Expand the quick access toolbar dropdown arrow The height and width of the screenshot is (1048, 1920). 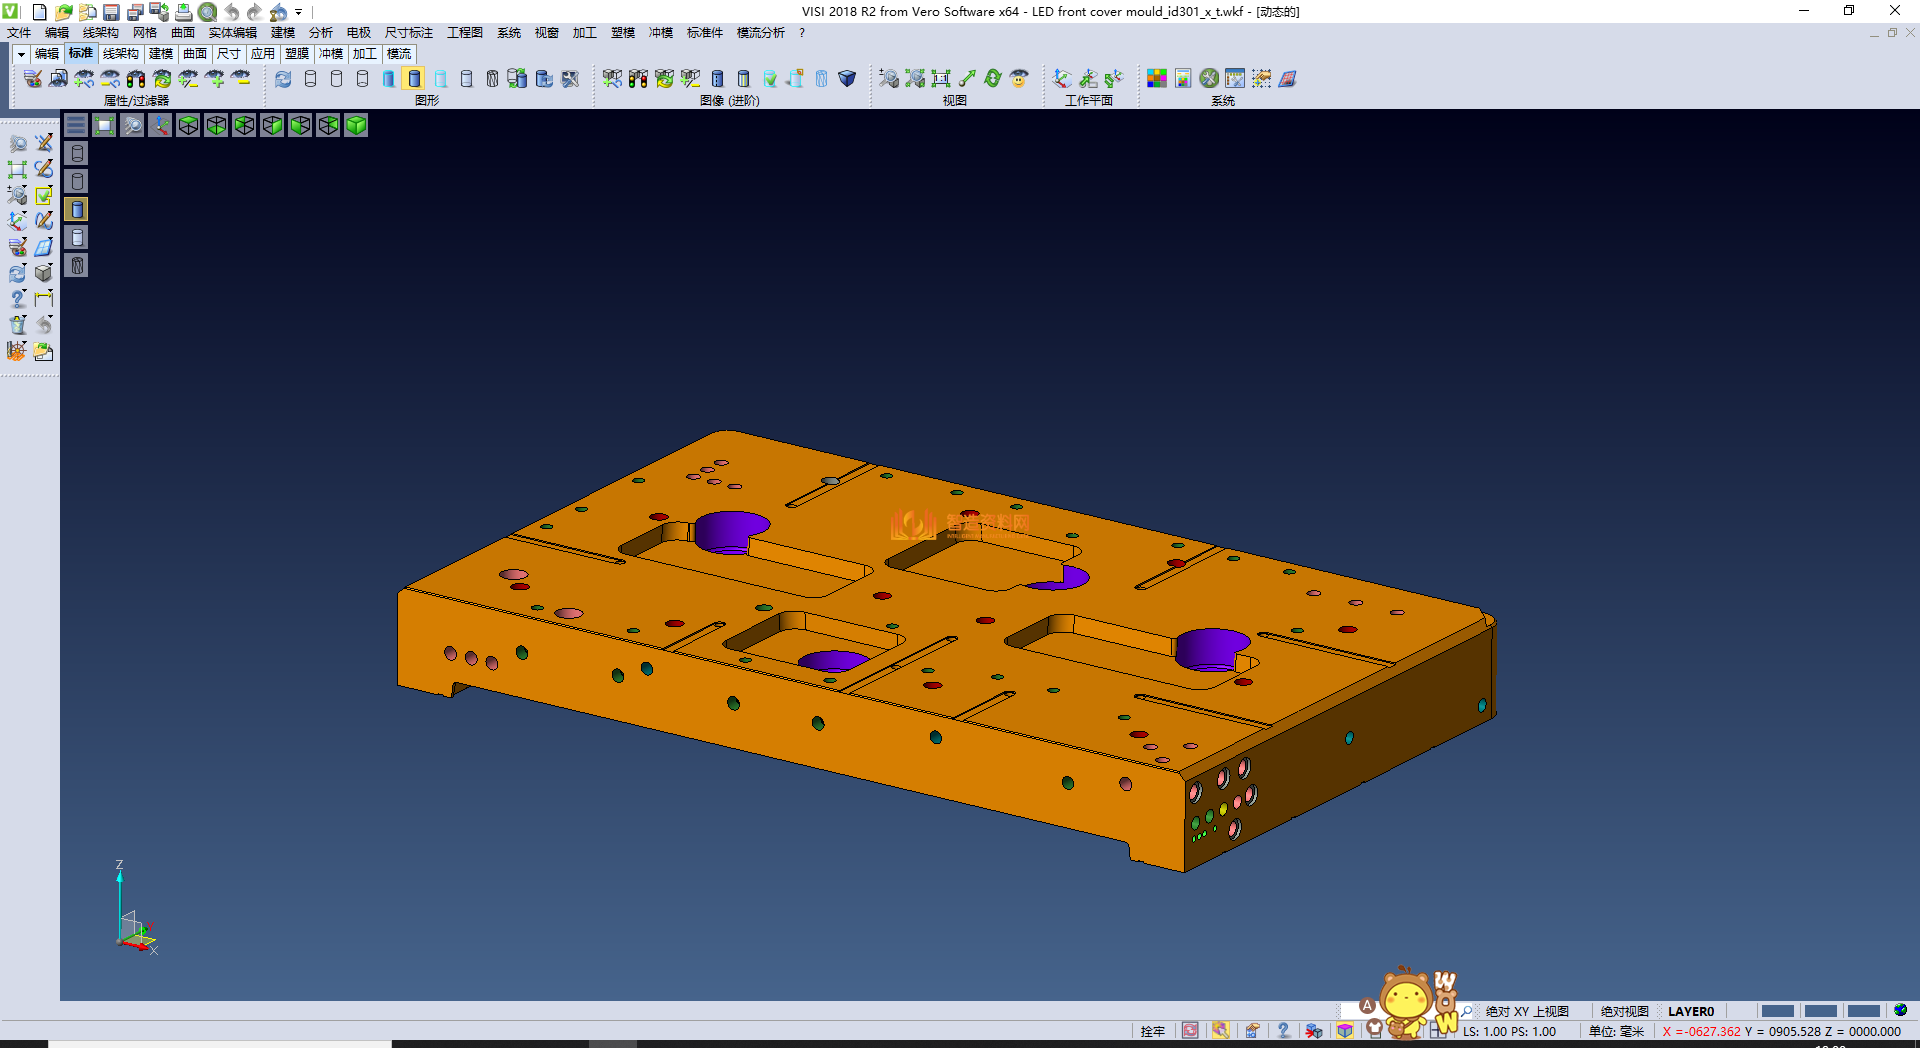pos(299,13)
